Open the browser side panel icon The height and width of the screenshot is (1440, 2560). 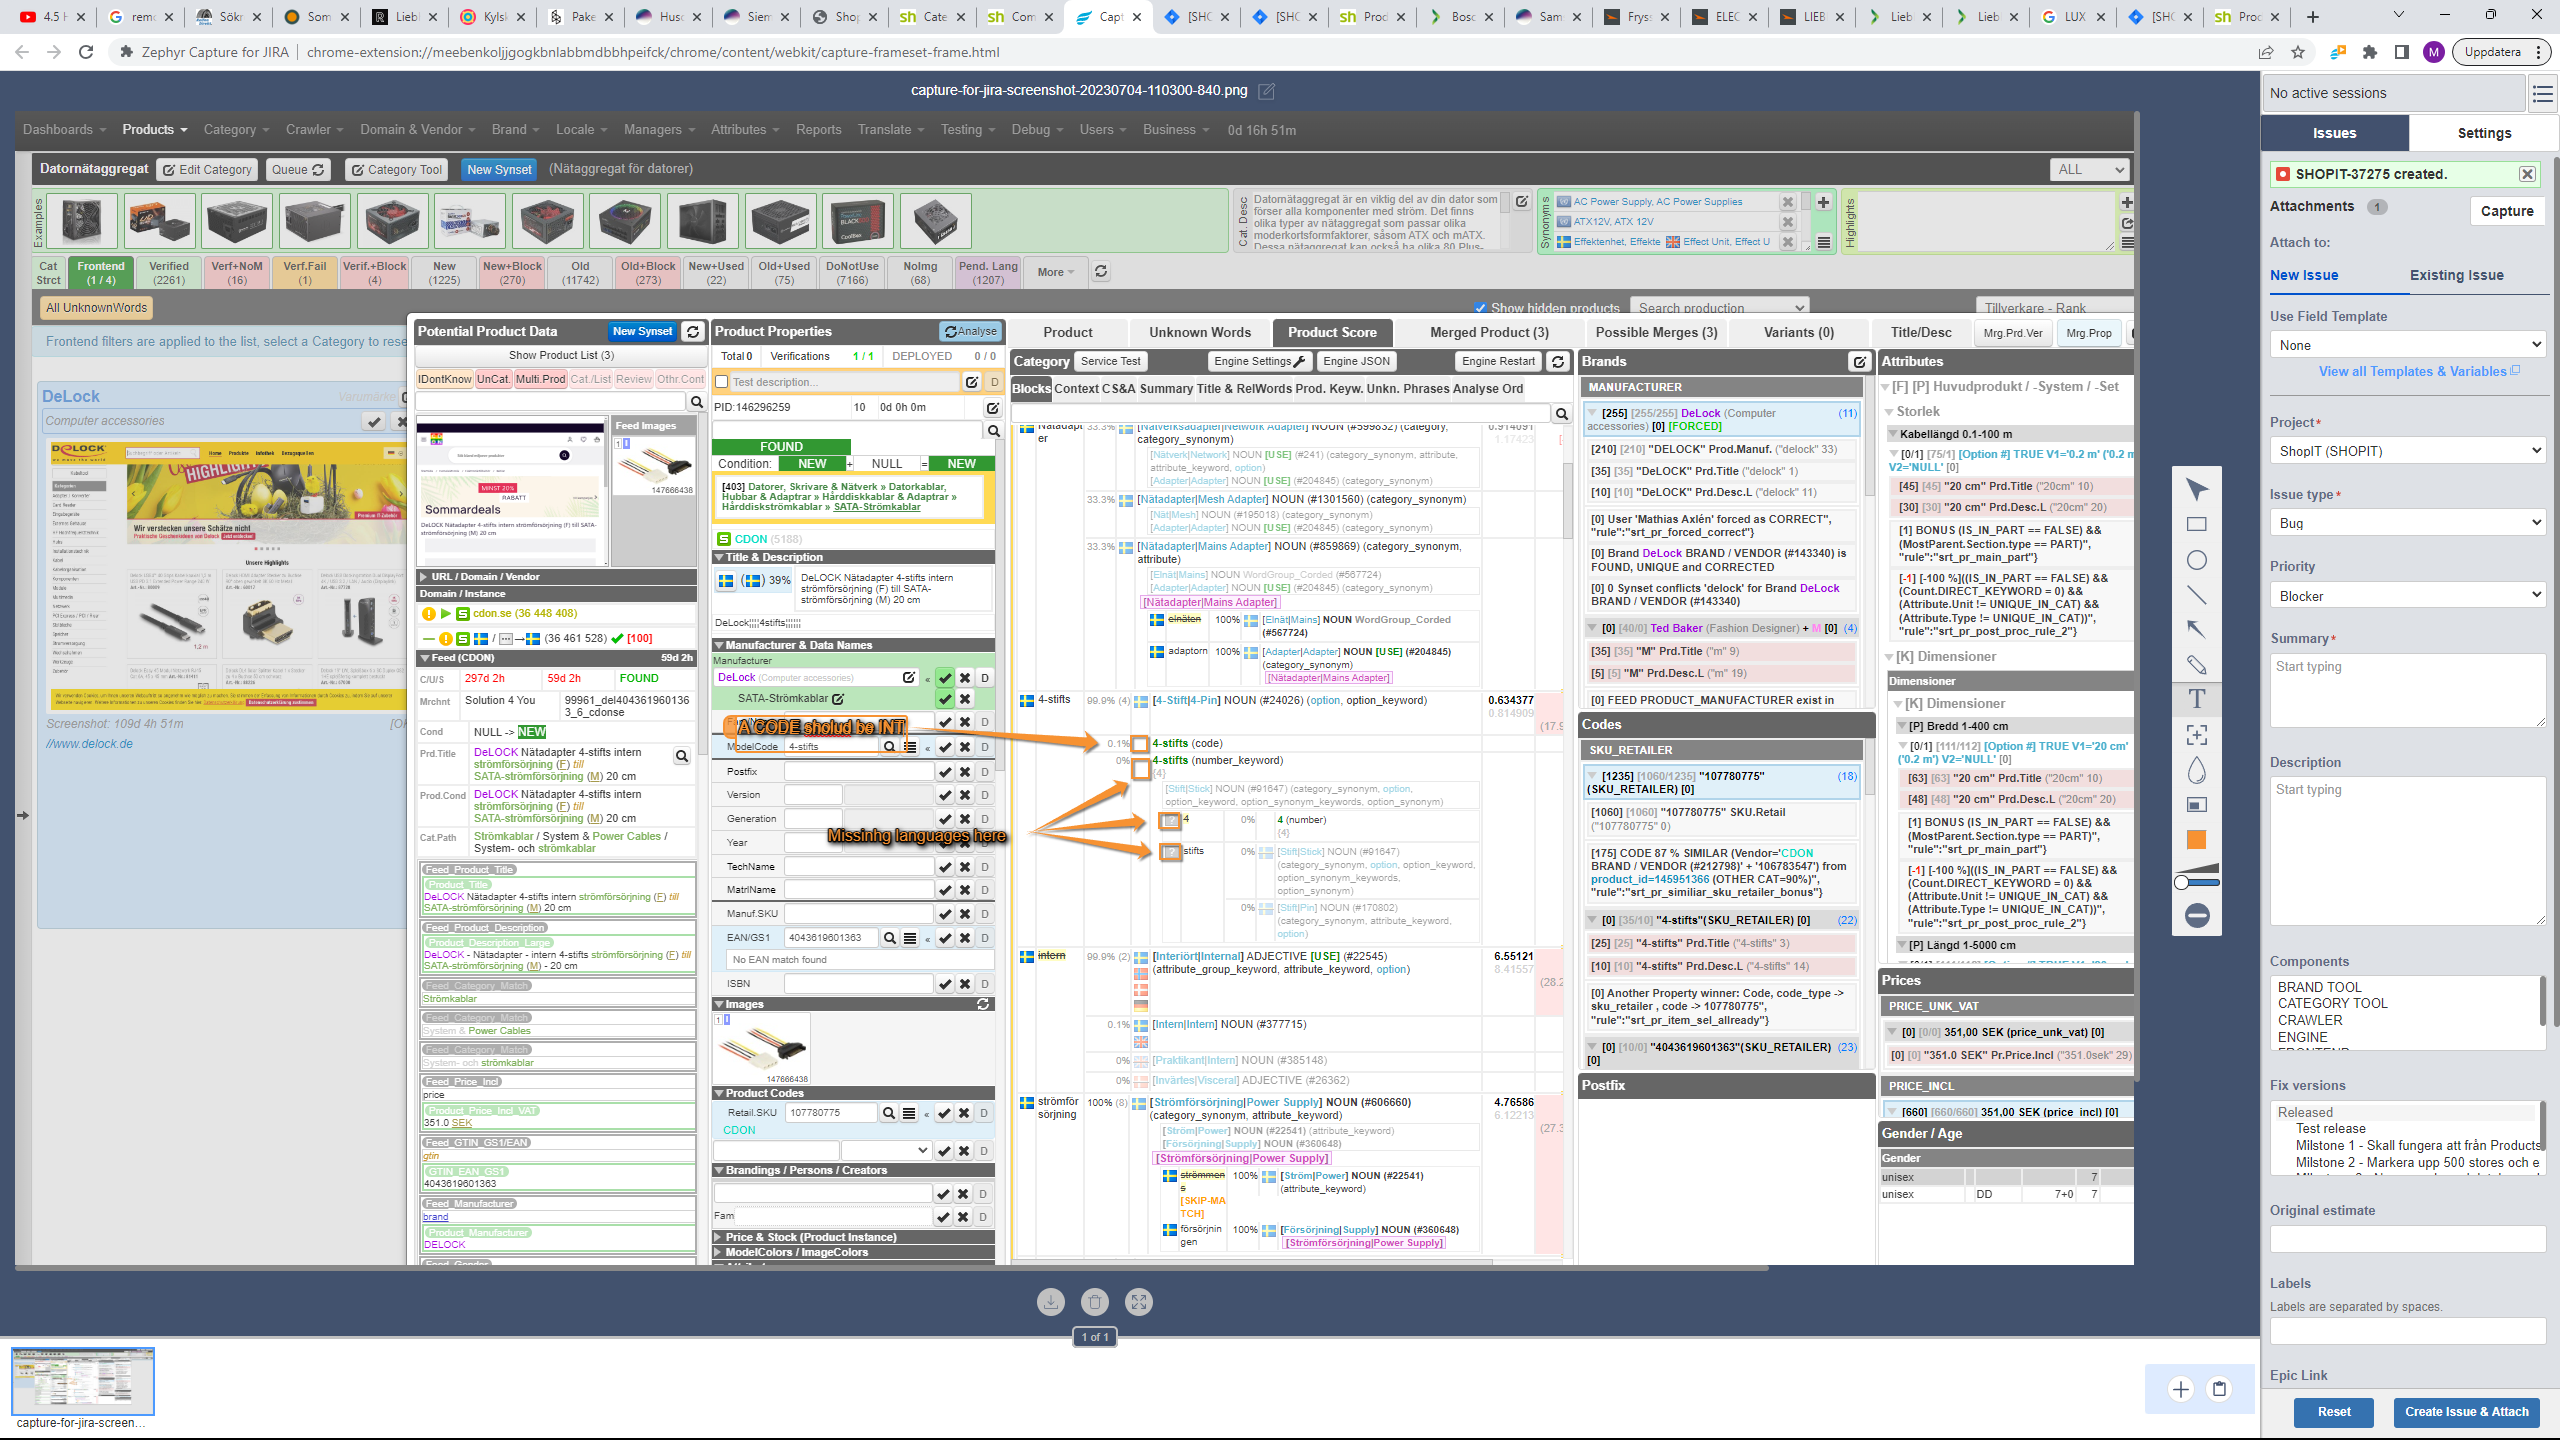point(2401,52)
